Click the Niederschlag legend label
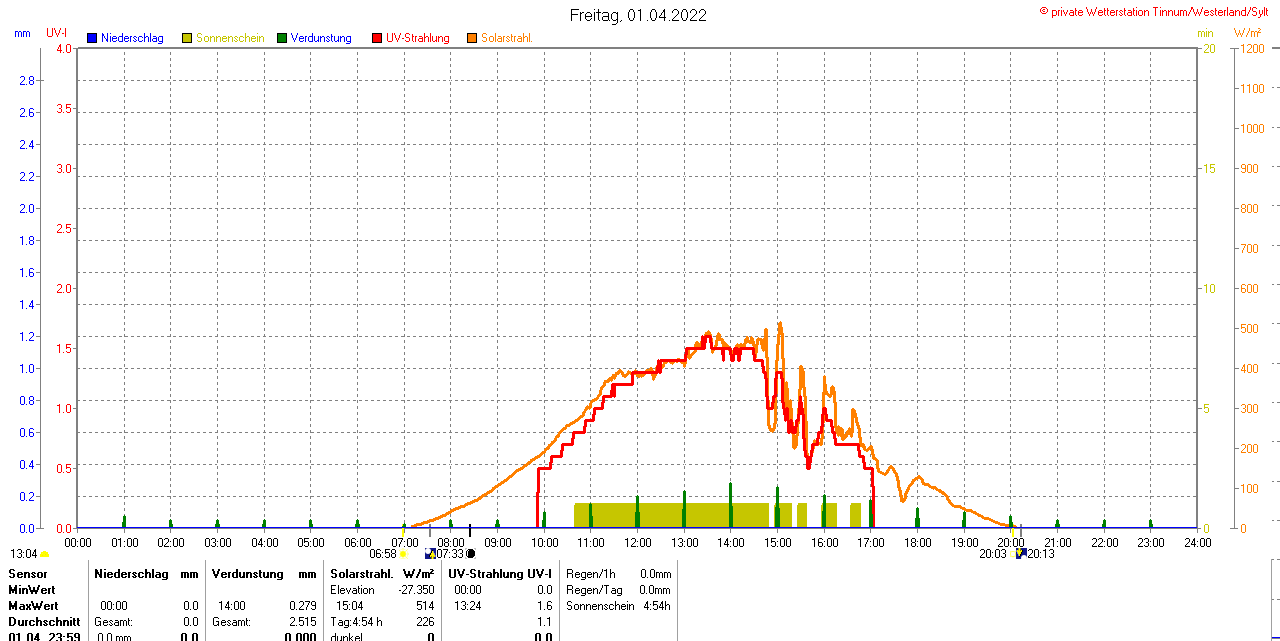This screenshot has height=641, width=1280. pyautogui.click(x=132, y=38)
